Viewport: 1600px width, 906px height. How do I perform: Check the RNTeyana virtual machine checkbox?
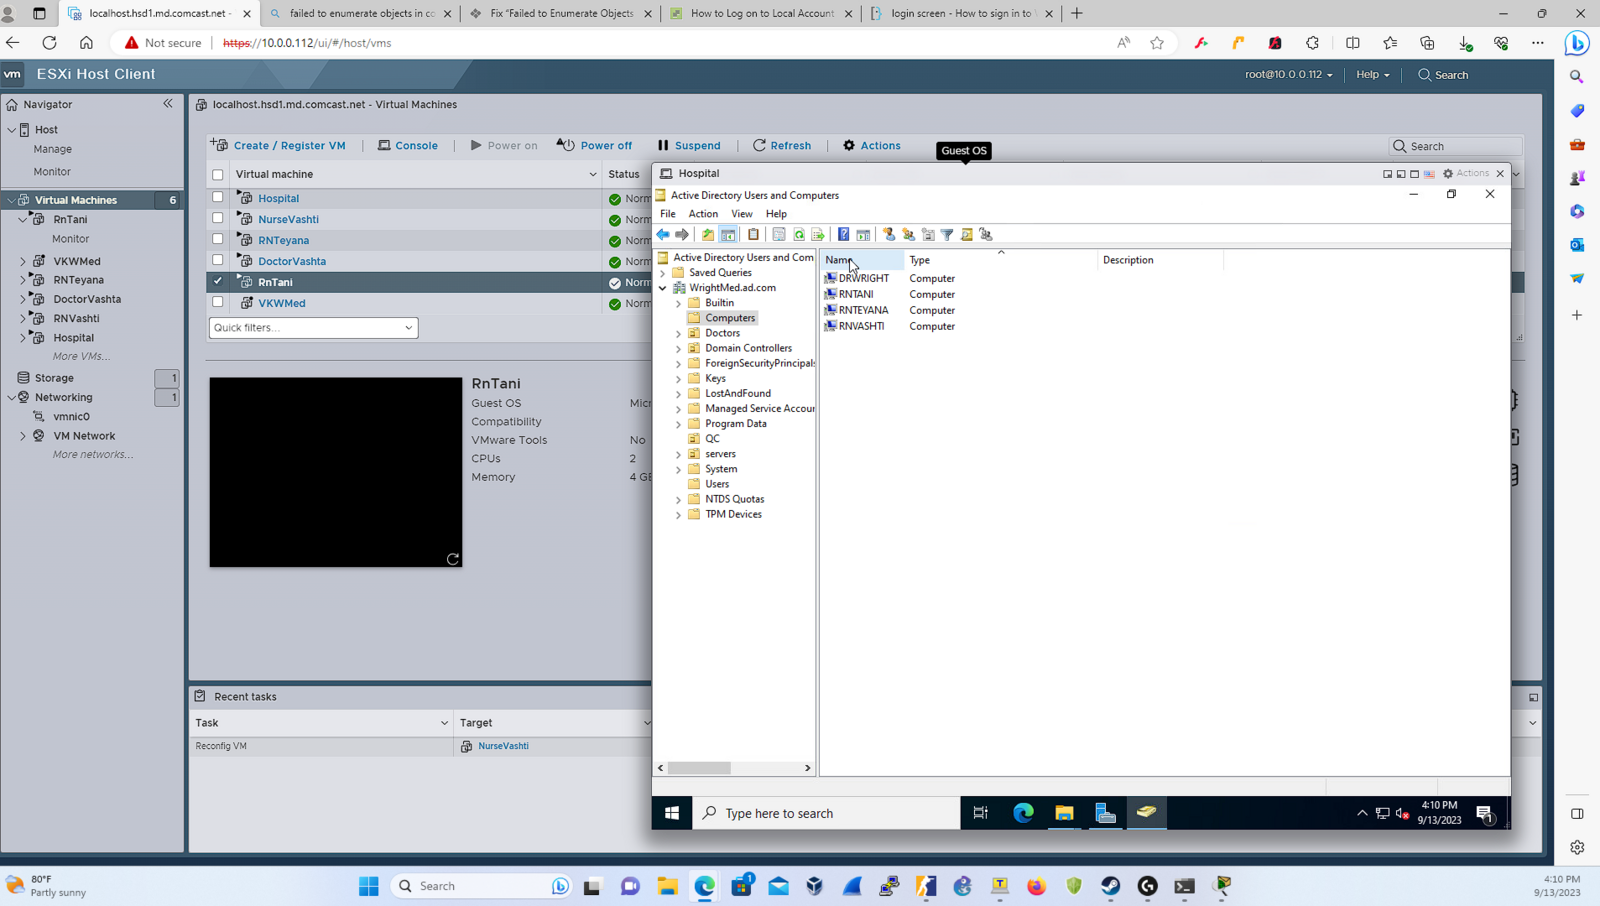(x=218, y=240)
